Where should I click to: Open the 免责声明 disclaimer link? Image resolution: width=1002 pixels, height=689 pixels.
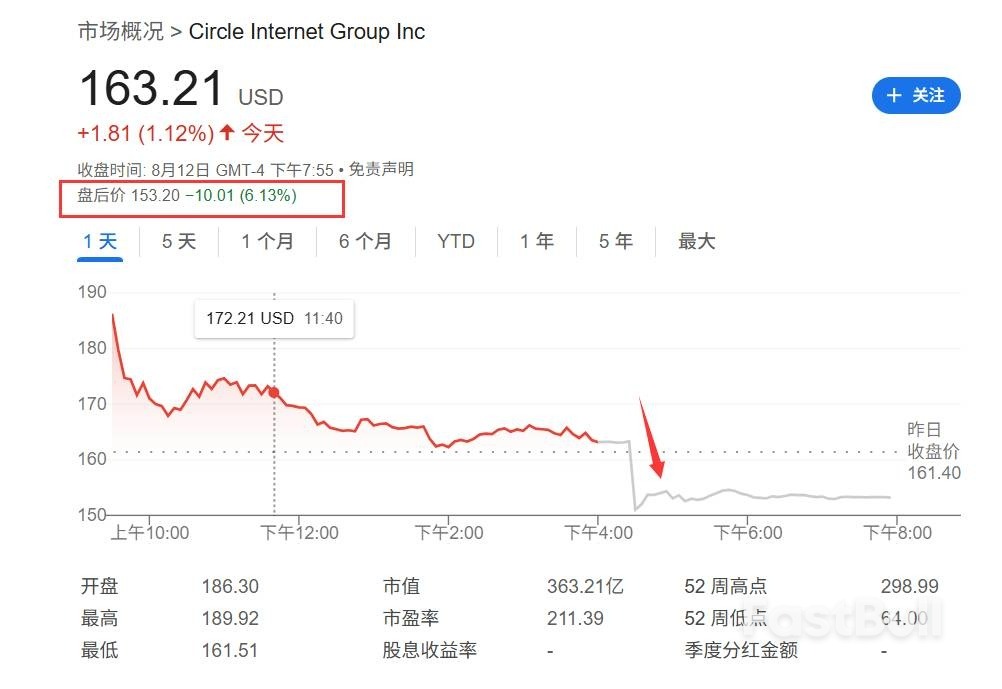pos(380,168)
